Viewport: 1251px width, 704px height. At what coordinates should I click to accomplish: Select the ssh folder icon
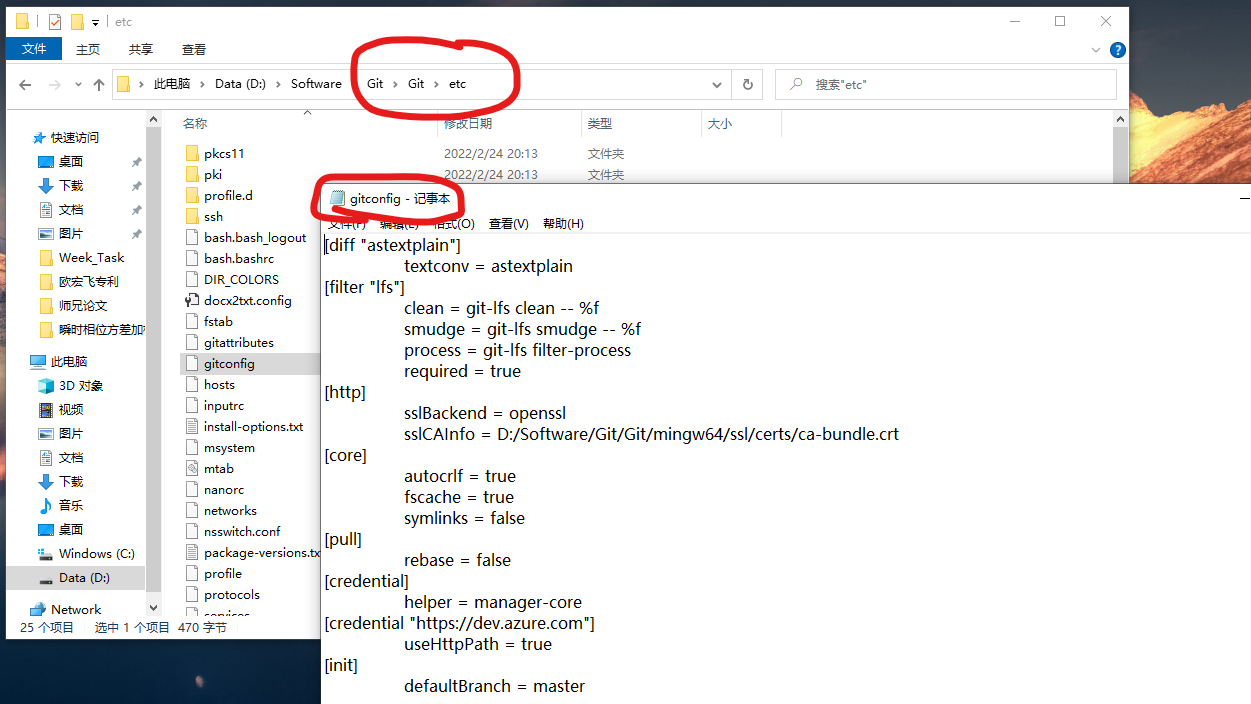(x=193, y=217)
